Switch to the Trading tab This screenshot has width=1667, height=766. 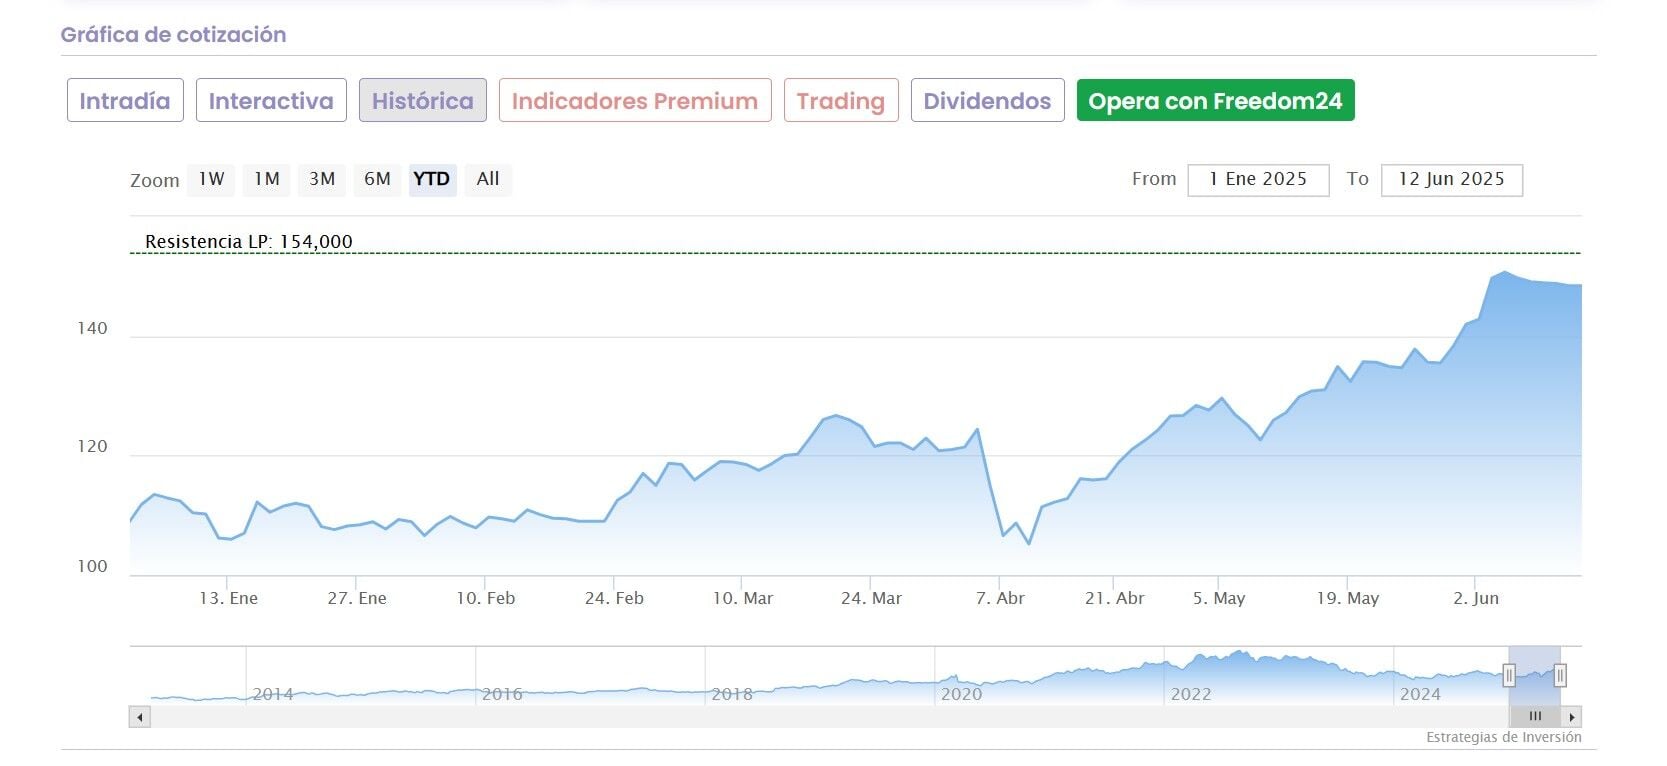[x=841, y=101]
